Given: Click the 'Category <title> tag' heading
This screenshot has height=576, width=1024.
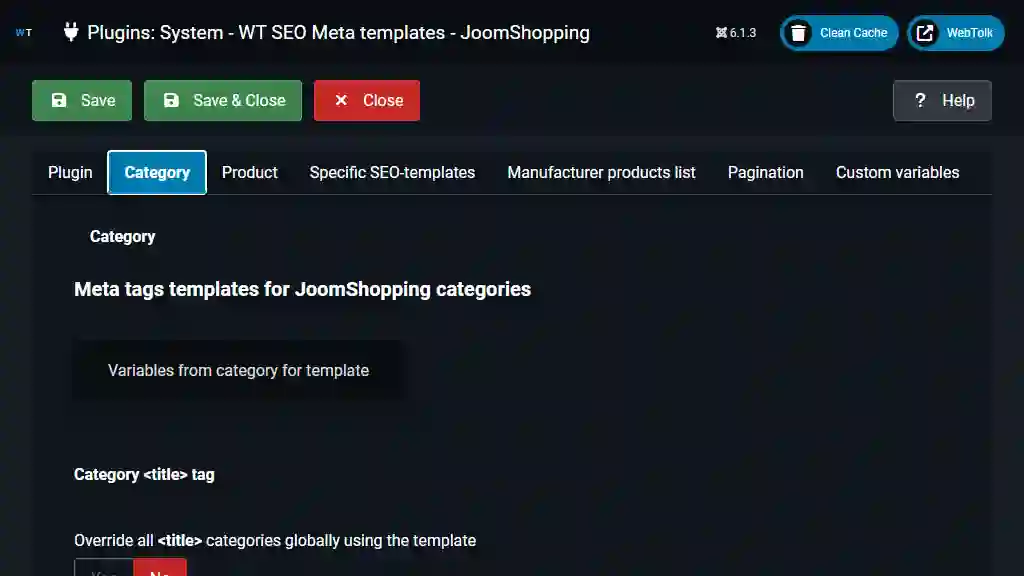Looking at the screenshot, I should point(144,475).
